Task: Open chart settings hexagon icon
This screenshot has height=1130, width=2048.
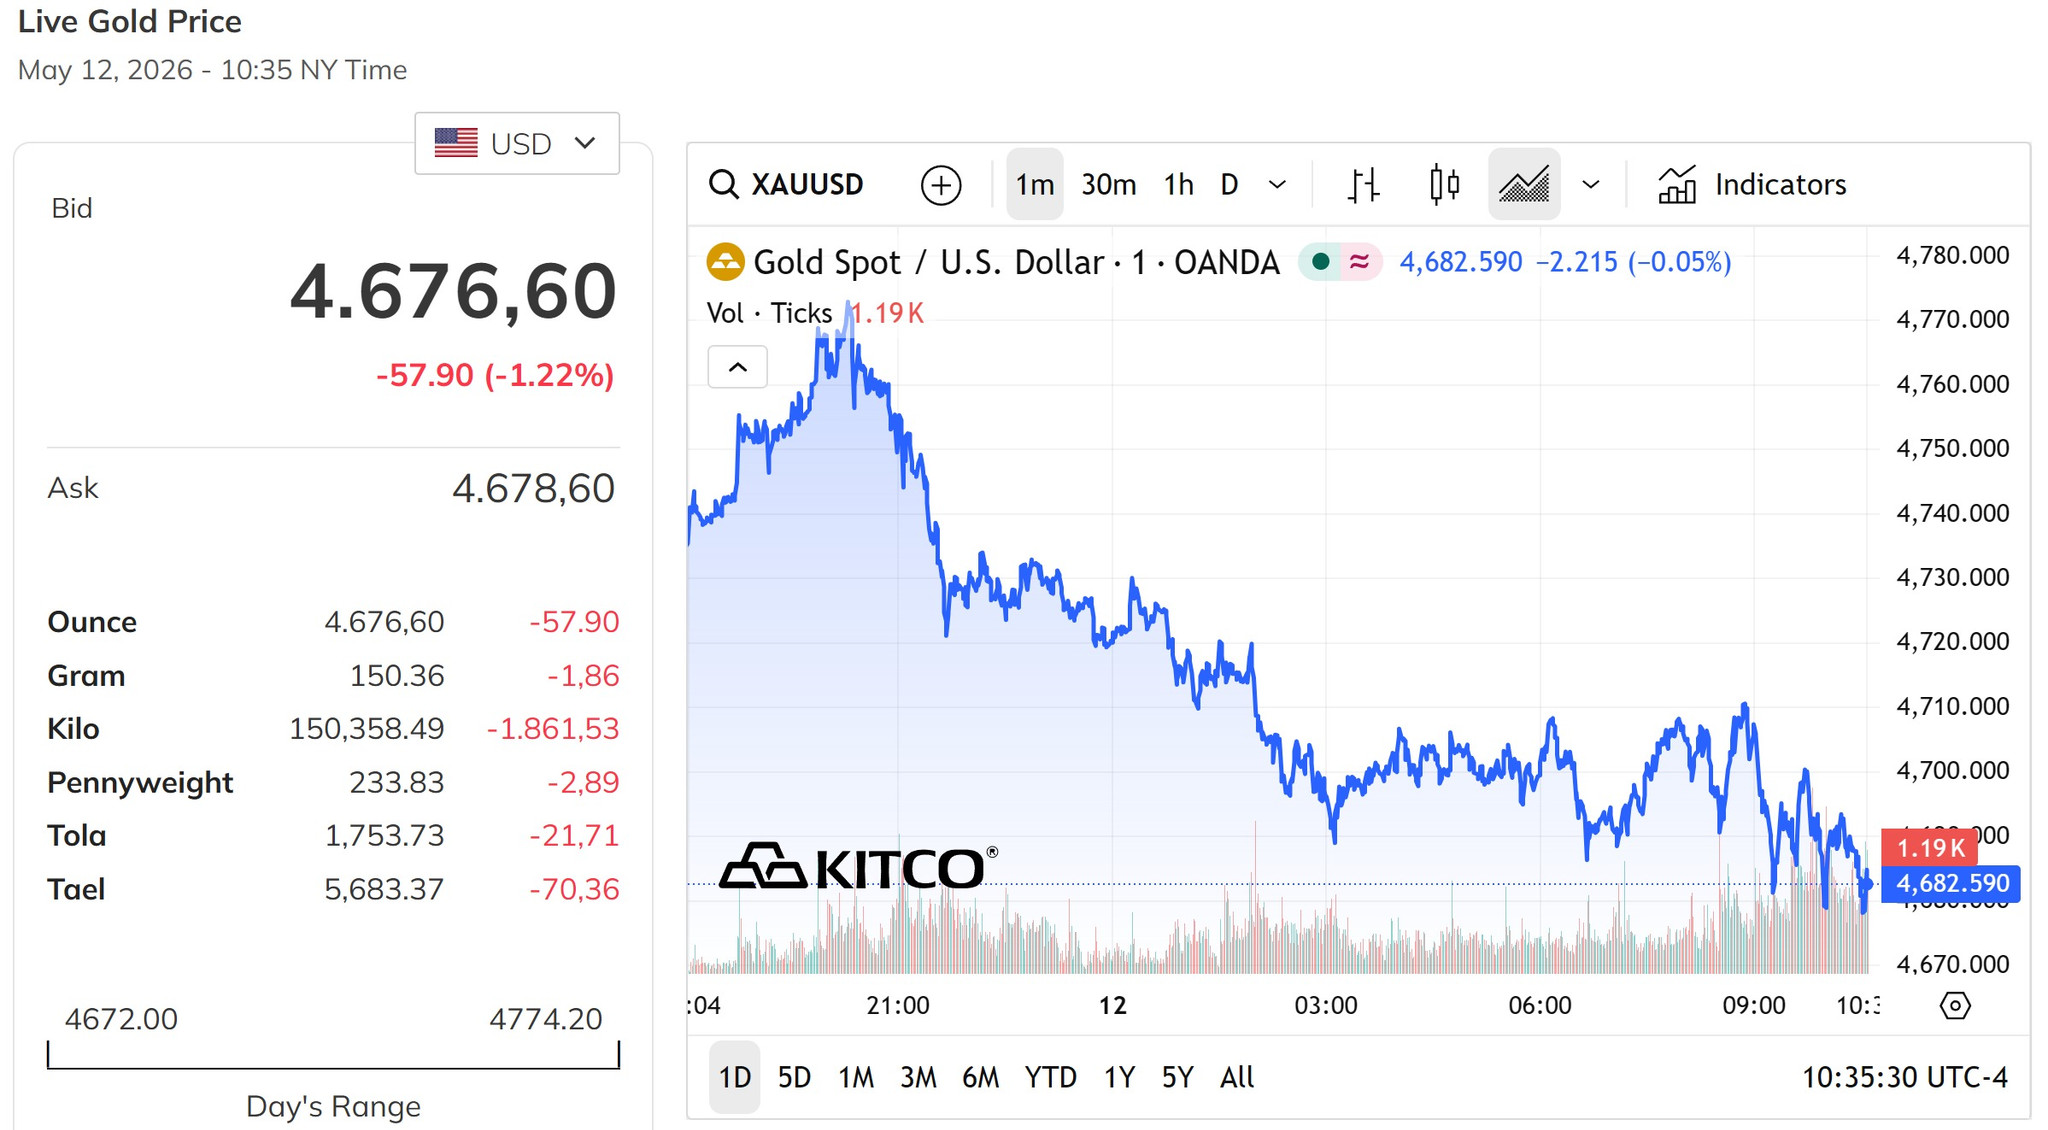Action: (x=1955, y=1005)
